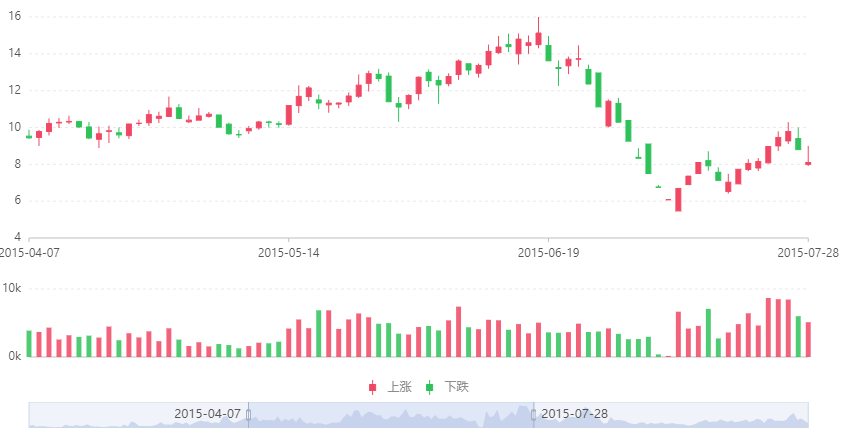This screenshot has width=853, height=438.
Task: Click the right zoom slider handle
Action: tap(533, 414)
